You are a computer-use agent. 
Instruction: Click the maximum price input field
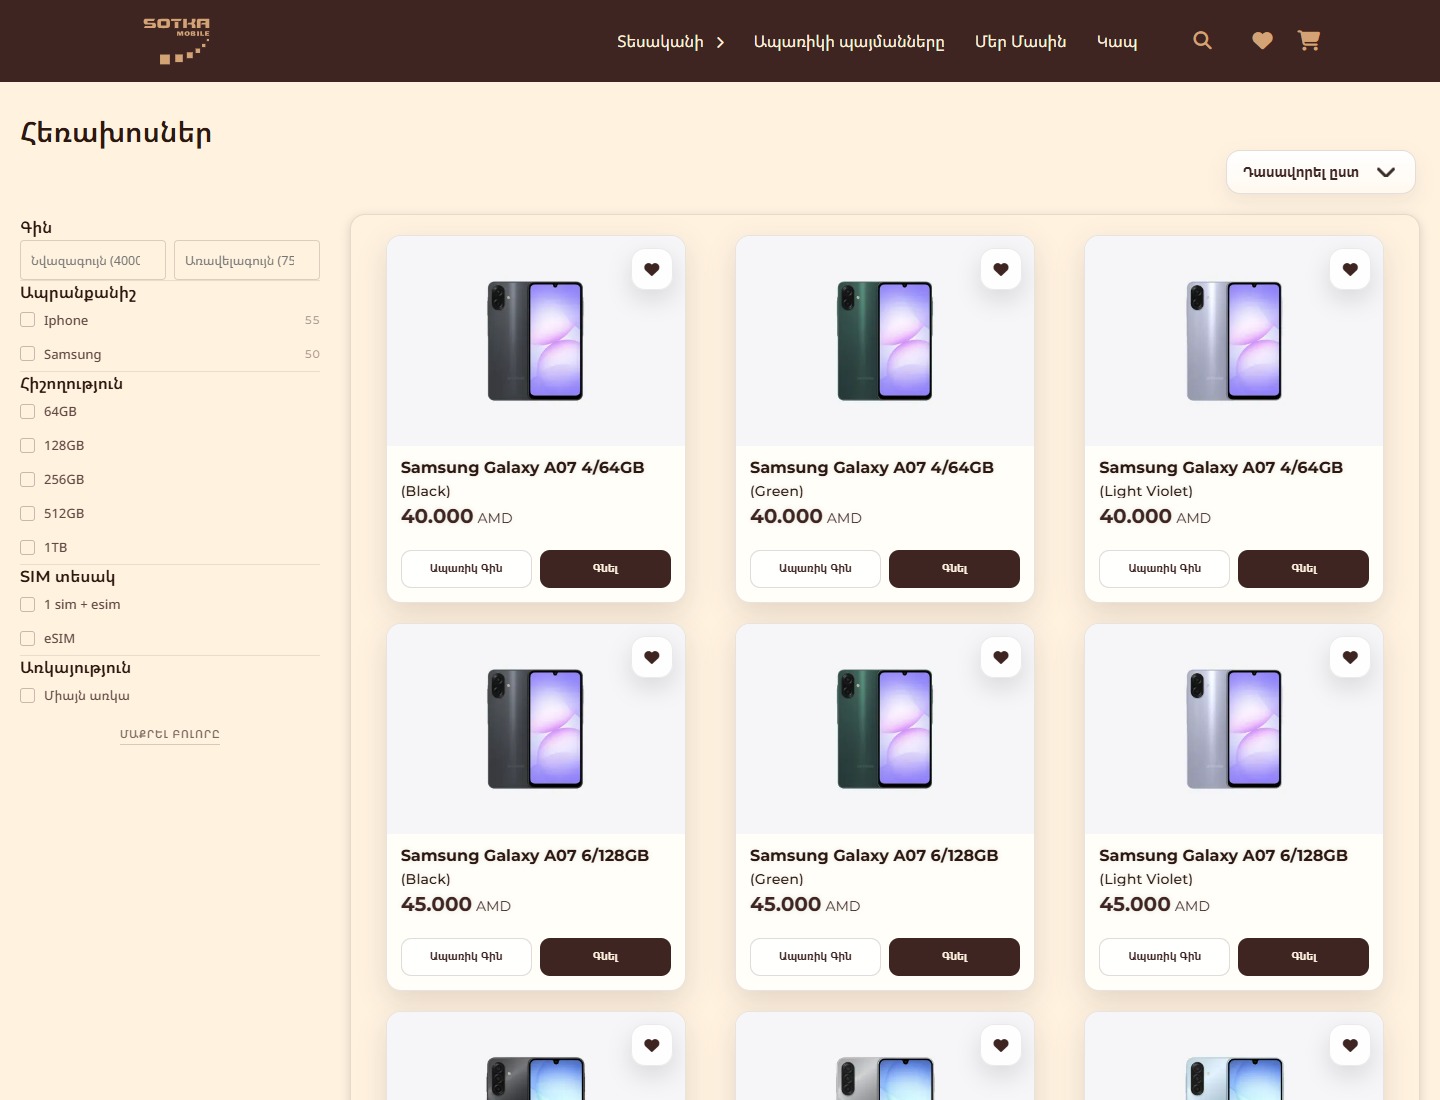(247, 260)
